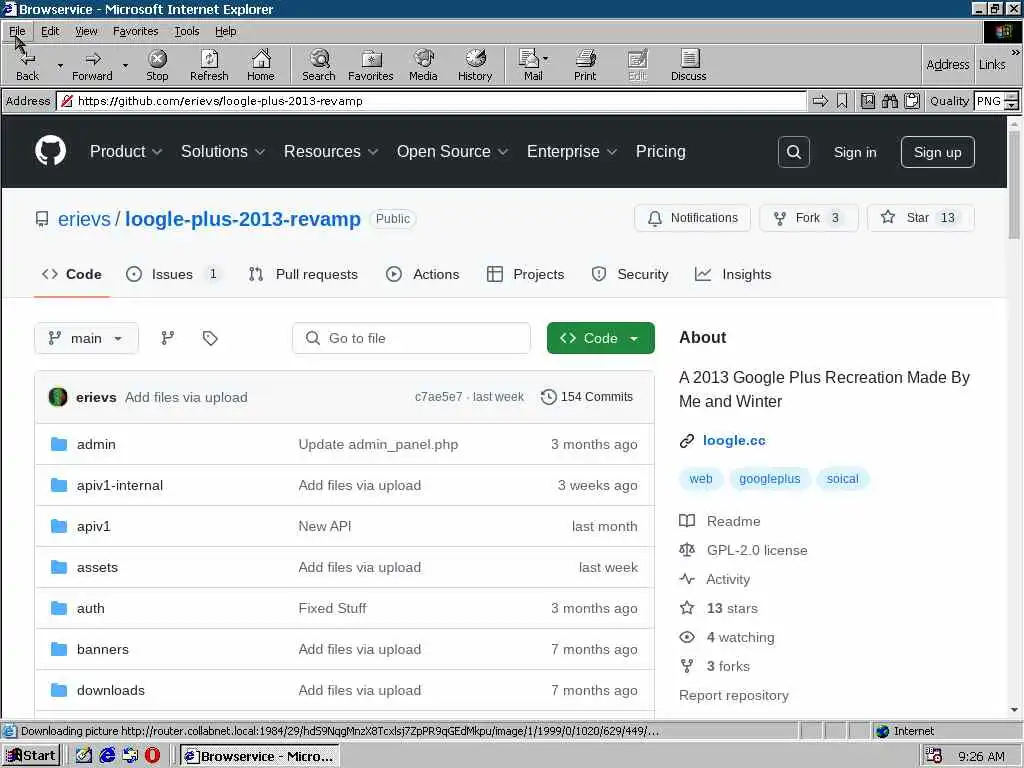This screenshot has height=768, width=1024.
Task: Click in the Go to file field
Action: tap(411, 338)
